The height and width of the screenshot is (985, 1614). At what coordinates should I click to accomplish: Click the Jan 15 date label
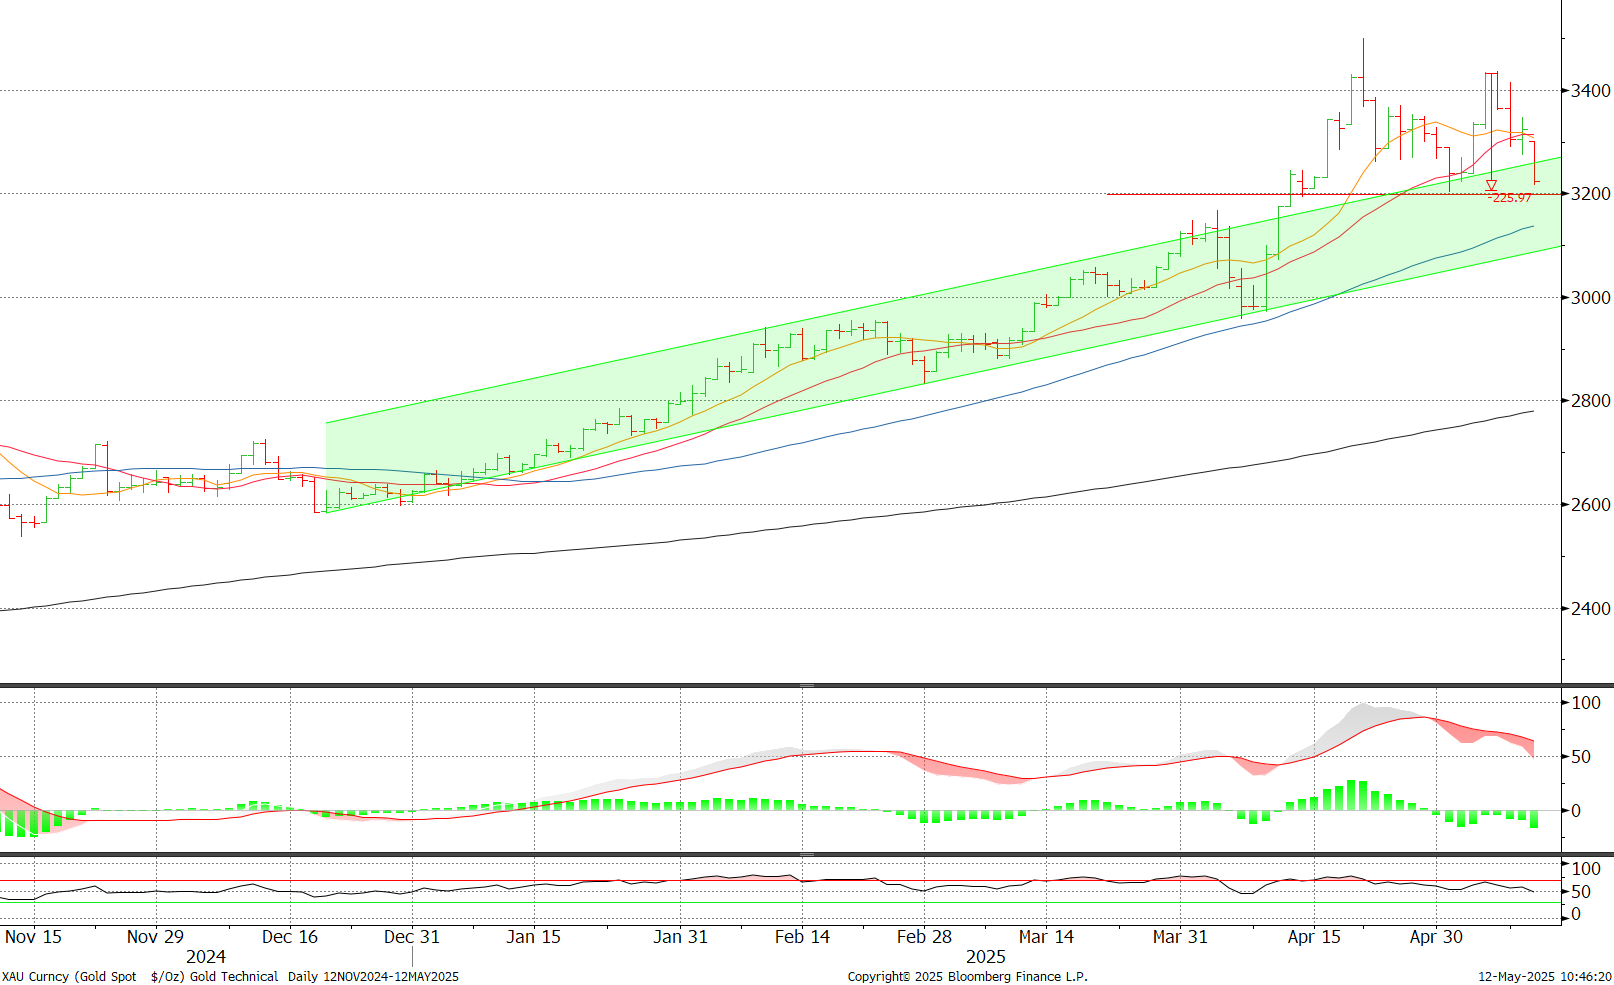(533, 937)
